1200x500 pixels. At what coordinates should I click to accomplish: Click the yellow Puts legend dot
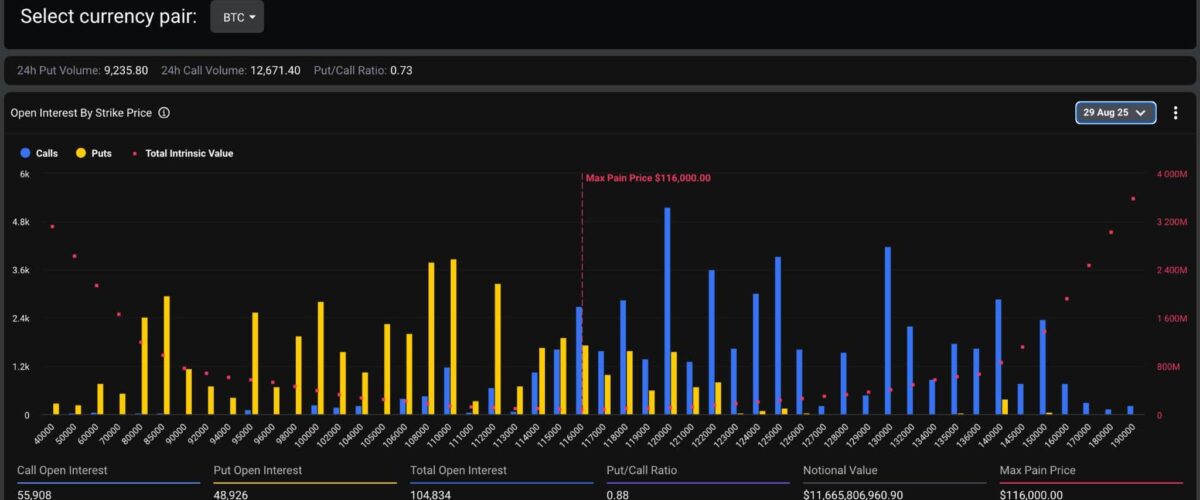click(81, 154)
